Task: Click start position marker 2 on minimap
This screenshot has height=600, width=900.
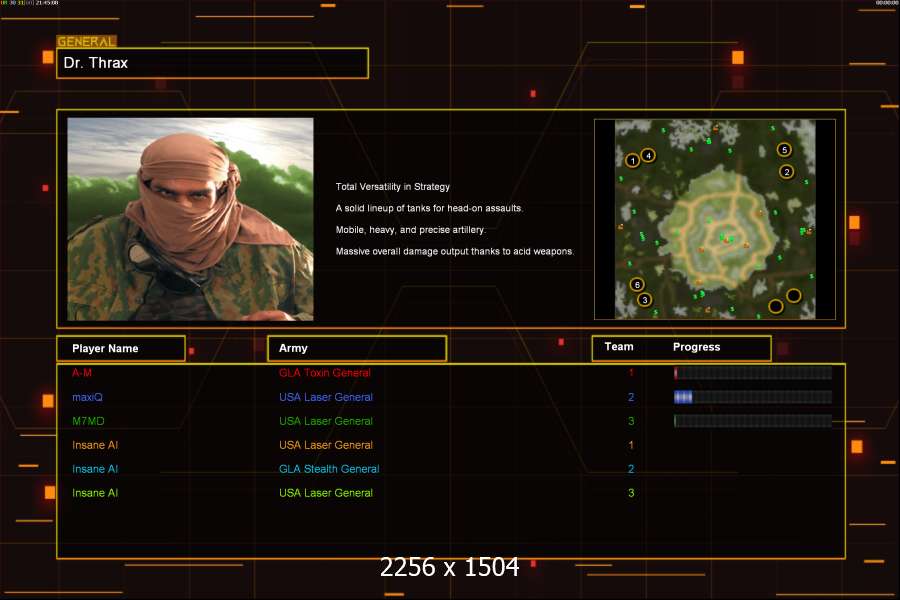Action: tap(787, 171)
